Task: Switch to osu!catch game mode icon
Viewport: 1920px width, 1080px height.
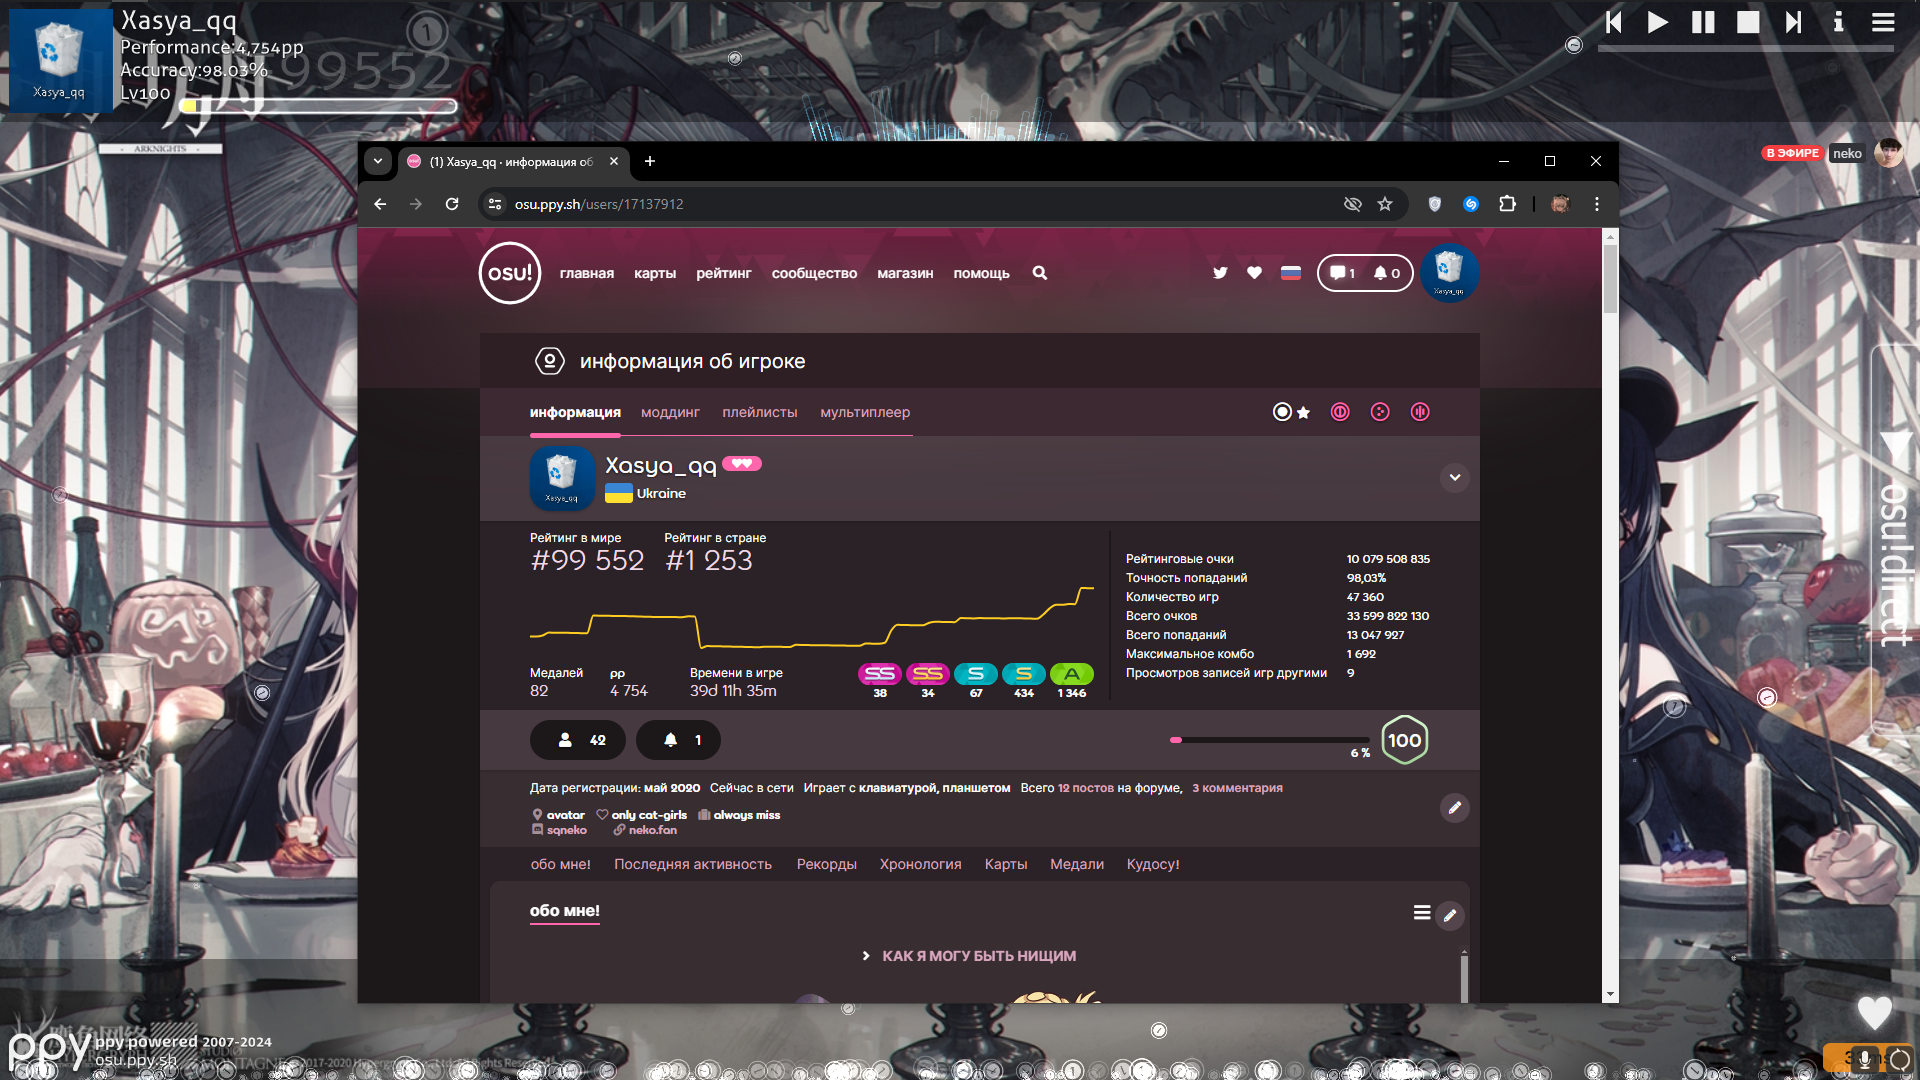Action: pos(1380,412)
